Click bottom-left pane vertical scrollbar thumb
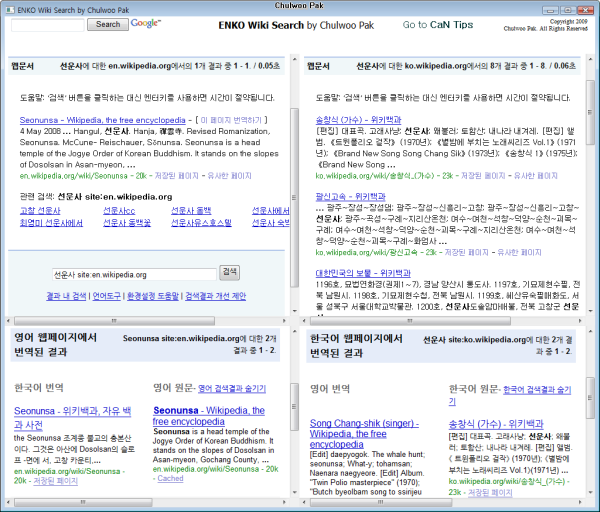The width and height of the screenshot is (600, 512). pyautogui.click(x=294, y=406)
